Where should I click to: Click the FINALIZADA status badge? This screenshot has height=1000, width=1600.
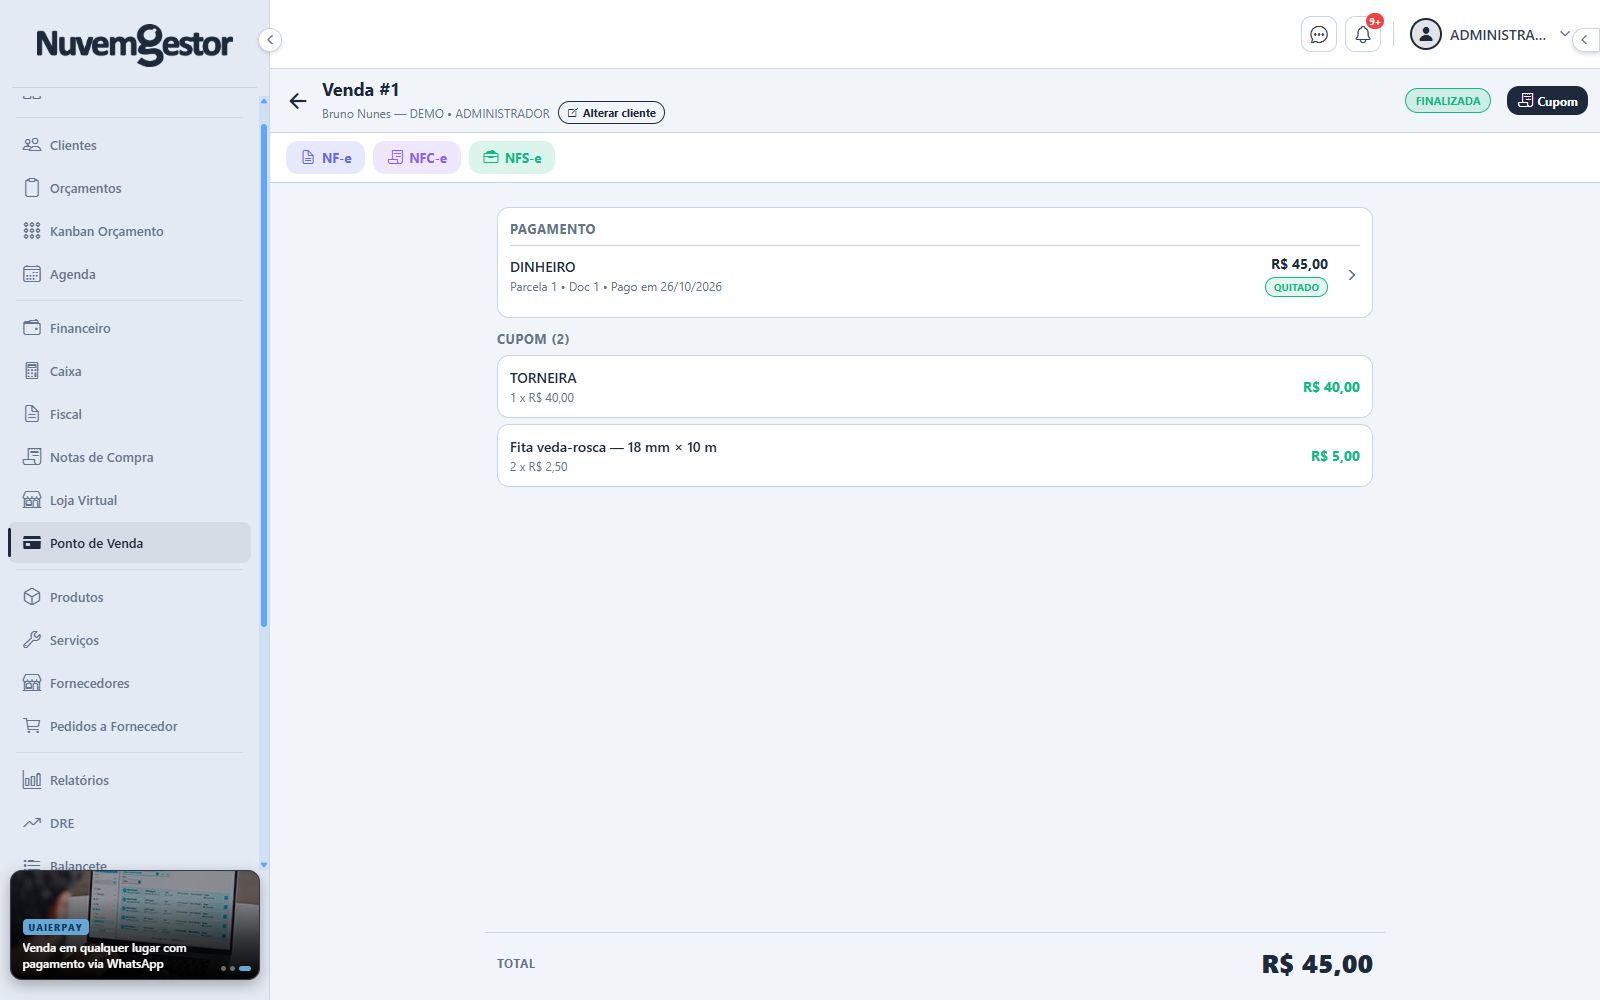1448,101
